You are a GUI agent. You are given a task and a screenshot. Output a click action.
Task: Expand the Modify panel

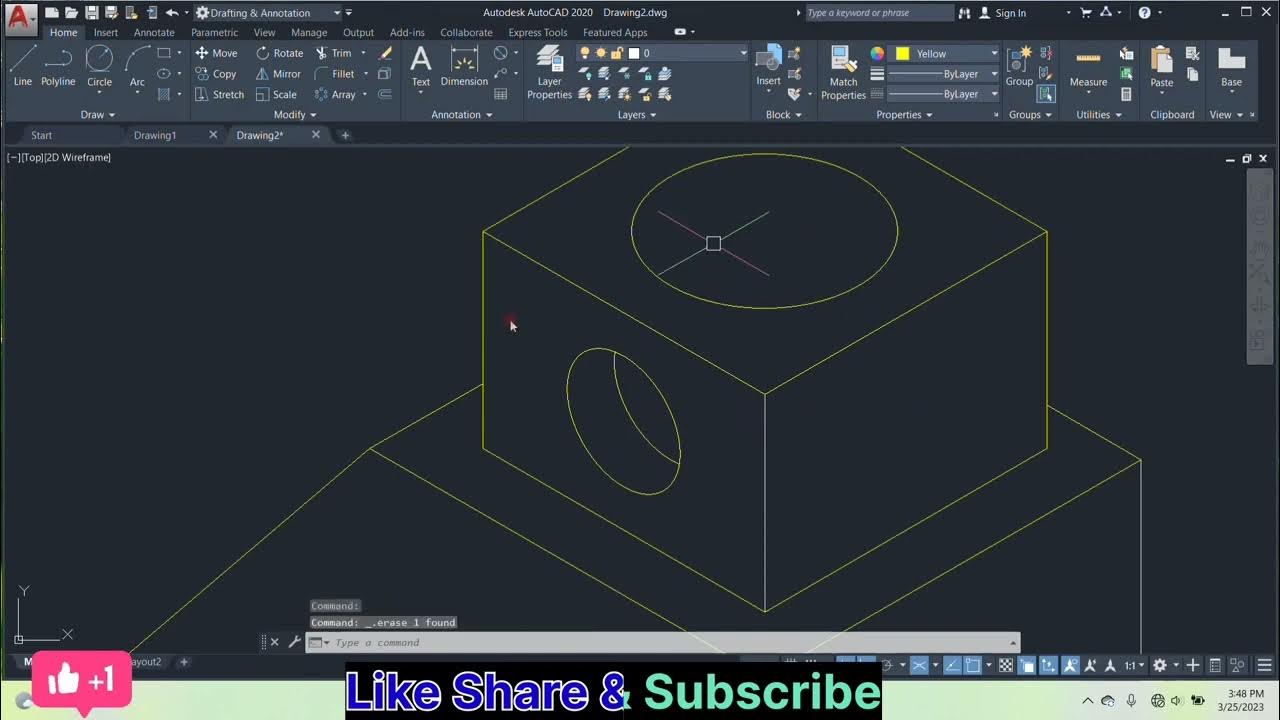pos(294,115)
